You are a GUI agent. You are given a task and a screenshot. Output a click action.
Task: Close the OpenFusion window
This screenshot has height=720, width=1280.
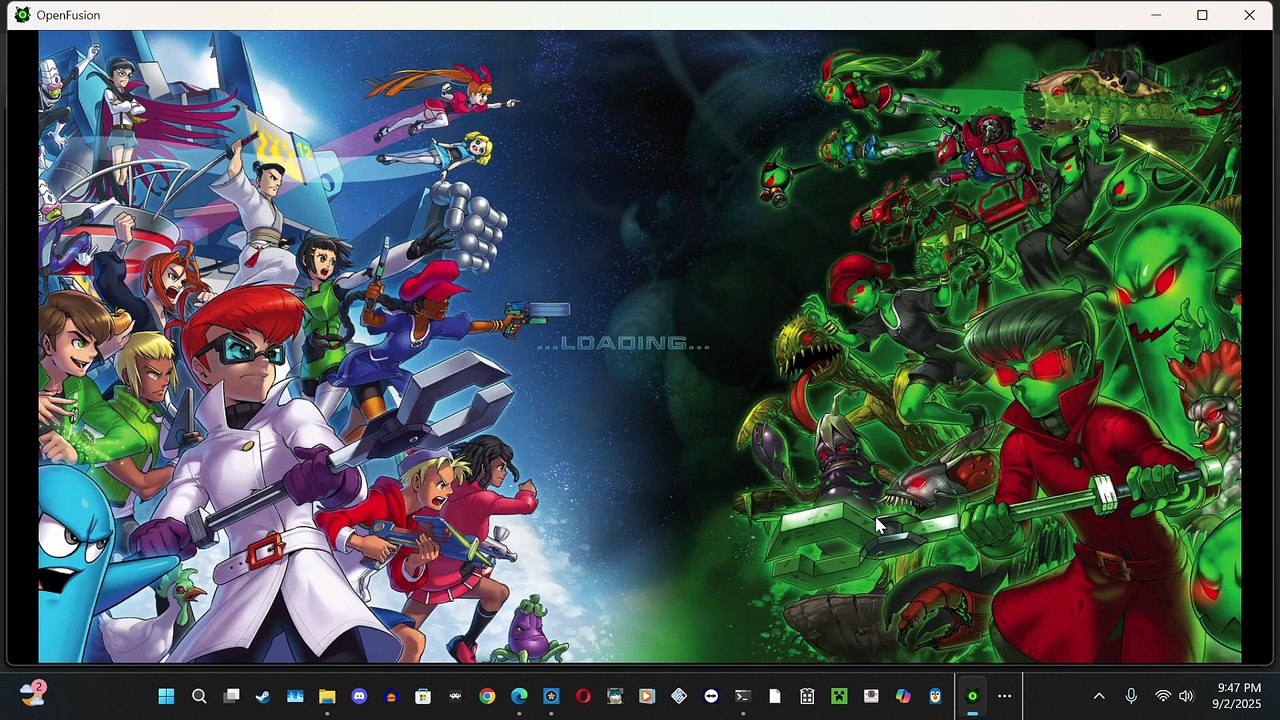(x=1250, y=15)
